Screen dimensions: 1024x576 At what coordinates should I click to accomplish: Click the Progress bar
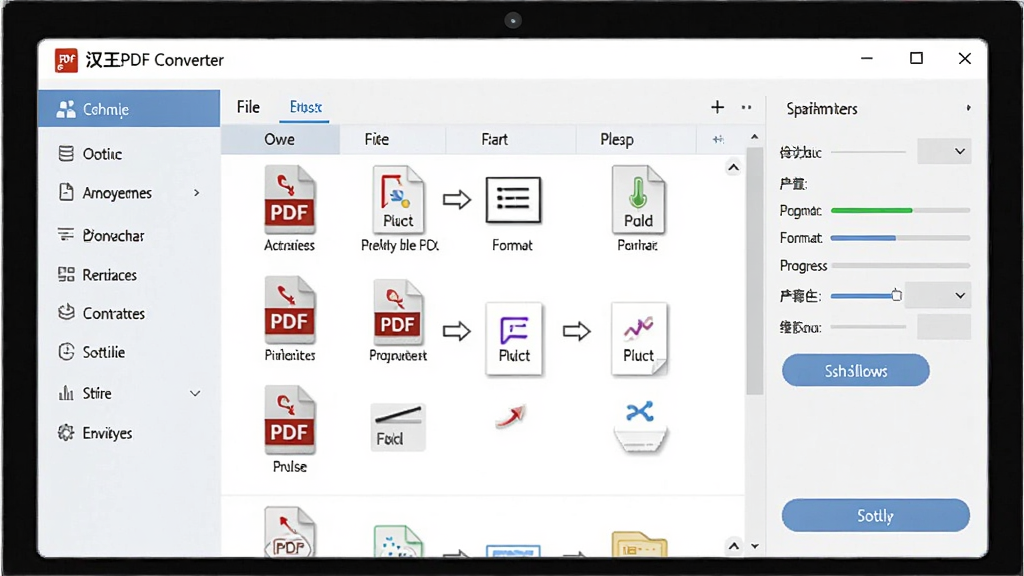900,266
